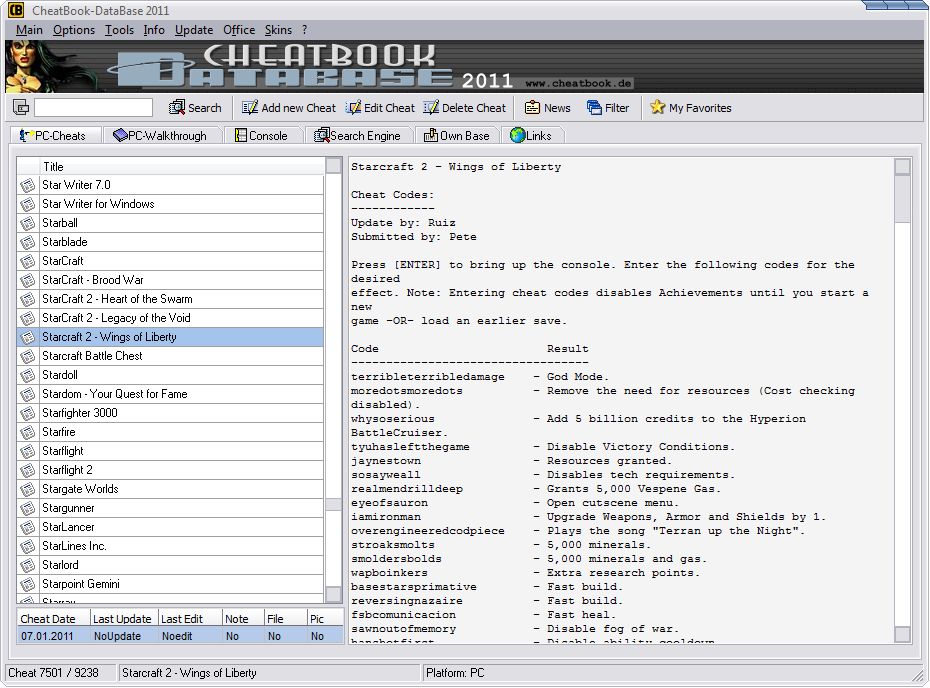Open the Filter toolbar item
930x688 pixels.
(x=608, y=108)
